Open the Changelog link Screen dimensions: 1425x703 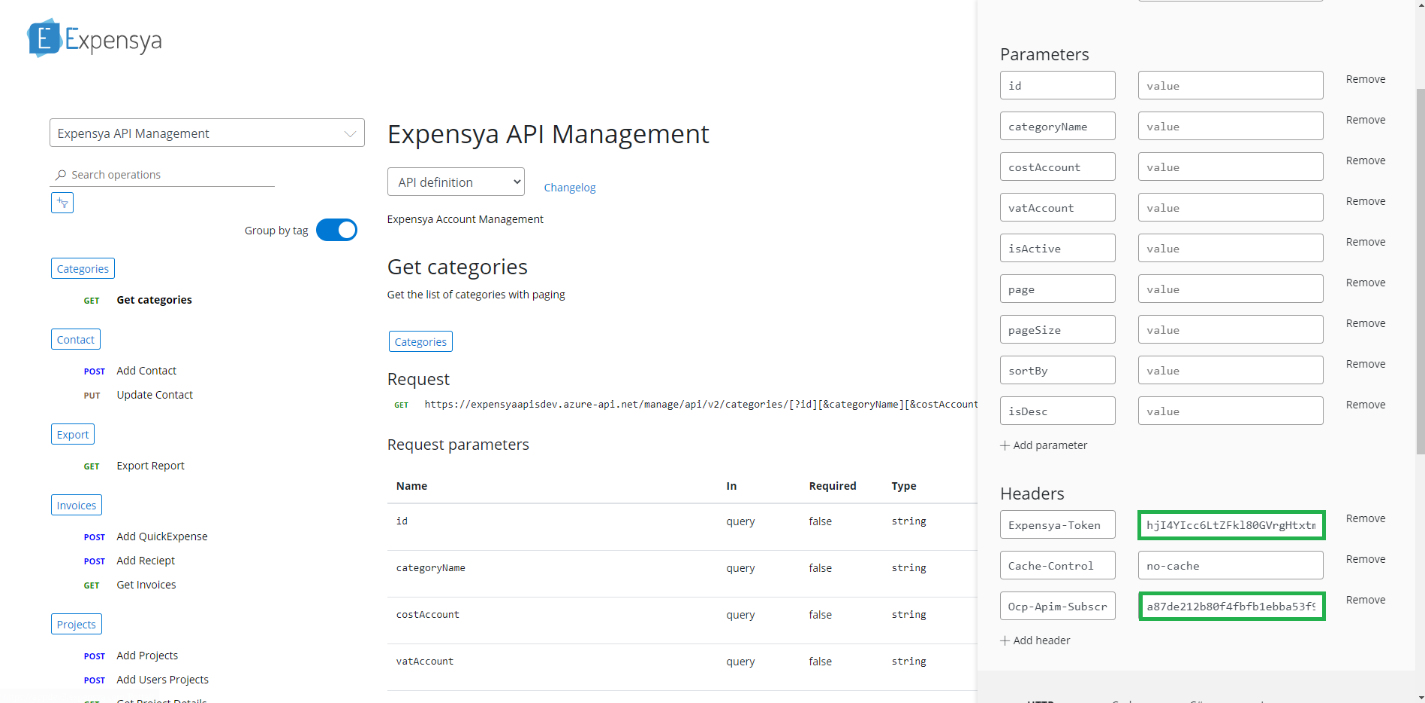click(570, 187)
